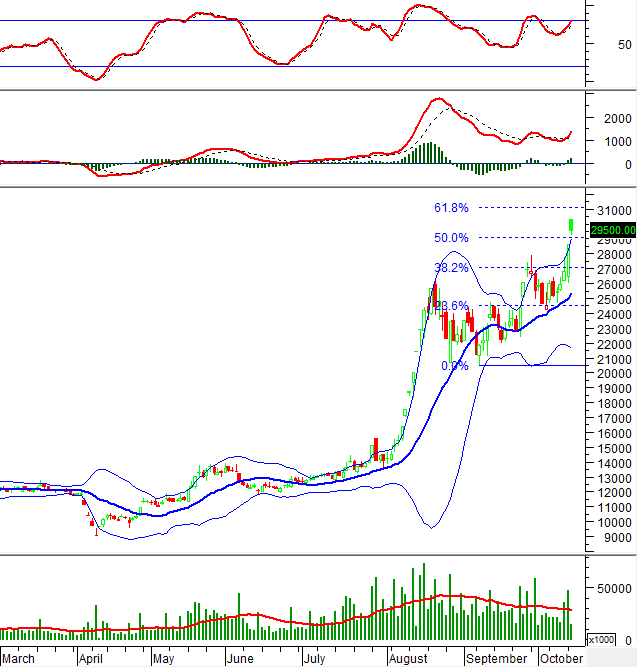
Task: Click the March label on time axis
Action: [x=20, y=659]
